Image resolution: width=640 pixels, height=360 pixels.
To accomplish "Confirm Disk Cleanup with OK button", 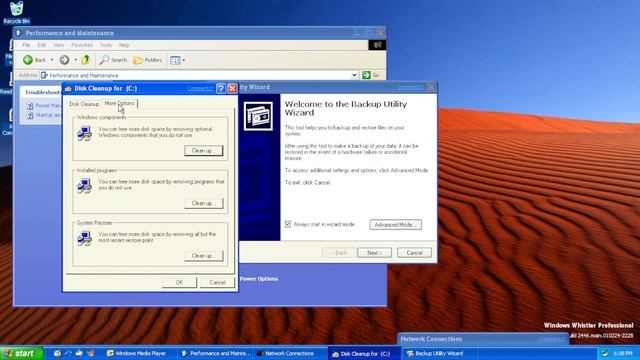I will click(179, 282).
